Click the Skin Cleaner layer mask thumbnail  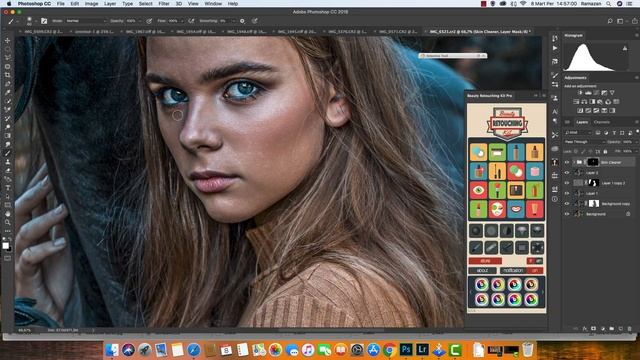click(x=593, y=162)
